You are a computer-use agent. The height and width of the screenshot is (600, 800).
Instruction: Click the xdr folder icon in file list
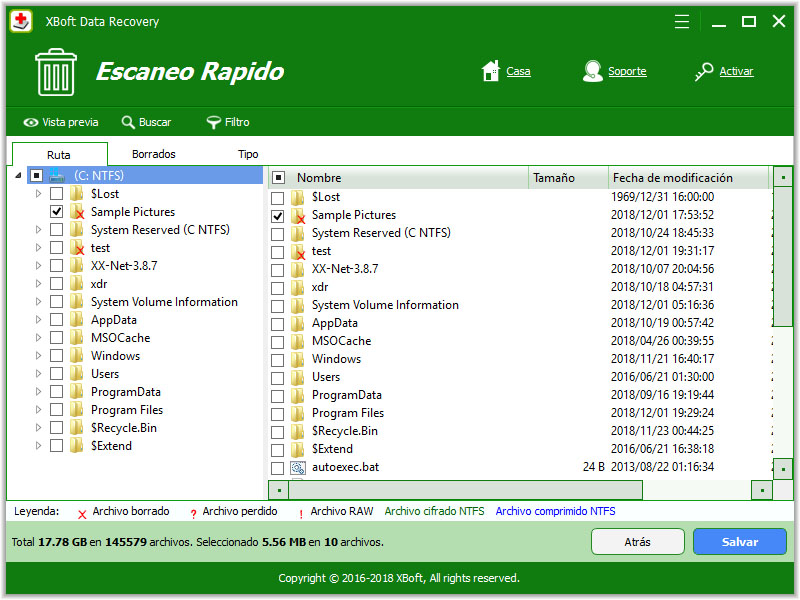point(298,287)
